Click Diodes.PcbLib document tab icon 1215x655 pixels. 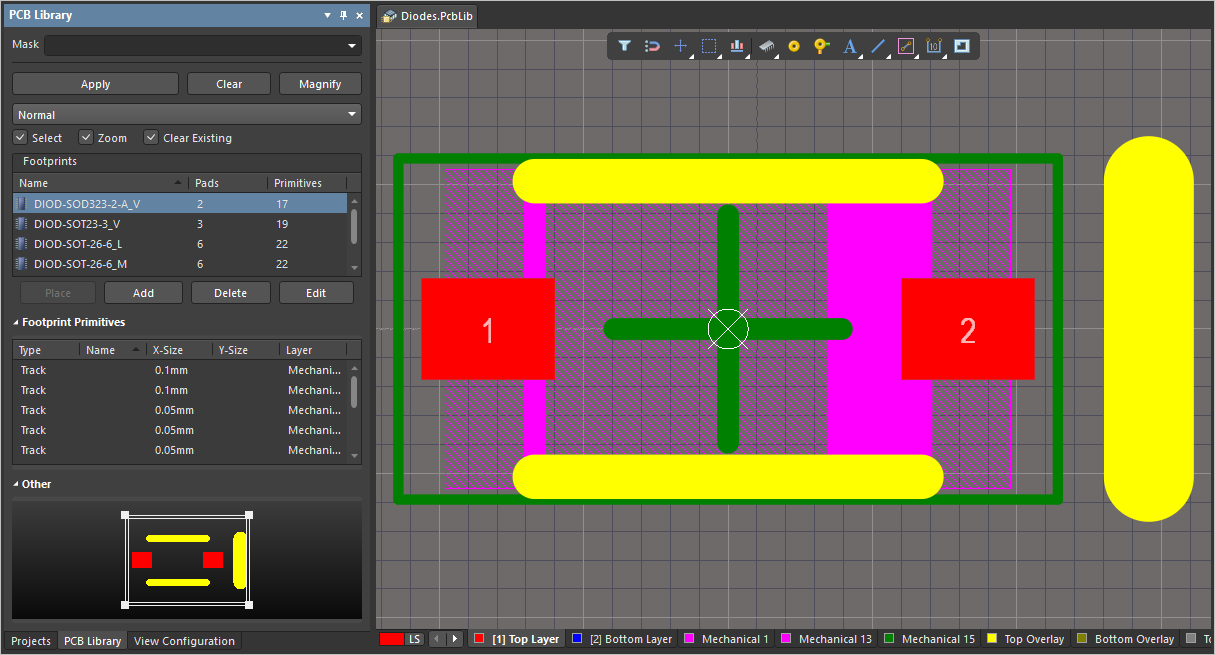[x=389, y=17]
